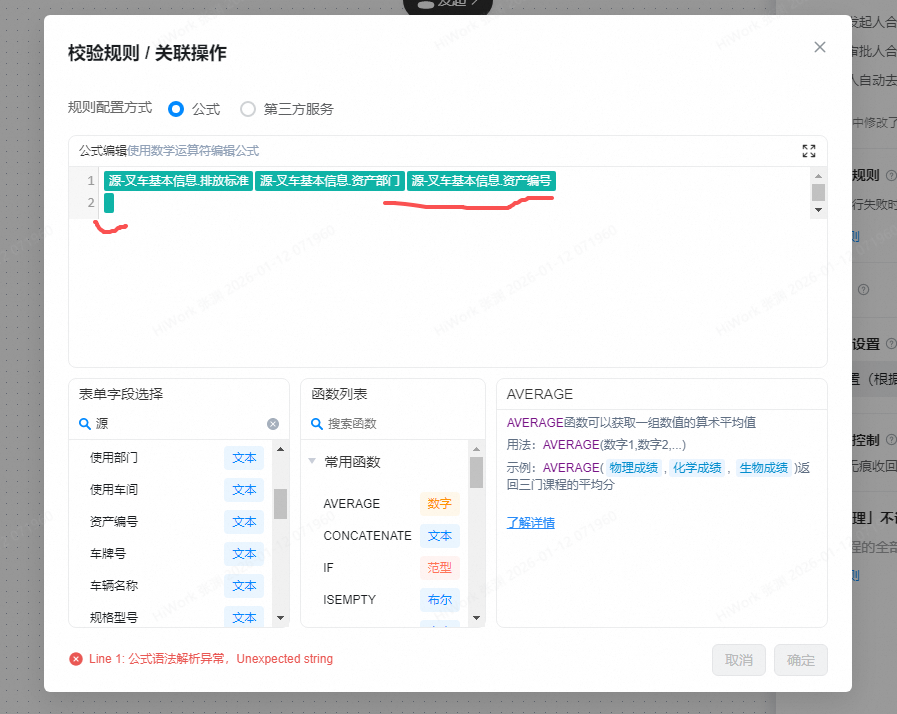Click the red error icon before syntax message

tap(76, 659)
